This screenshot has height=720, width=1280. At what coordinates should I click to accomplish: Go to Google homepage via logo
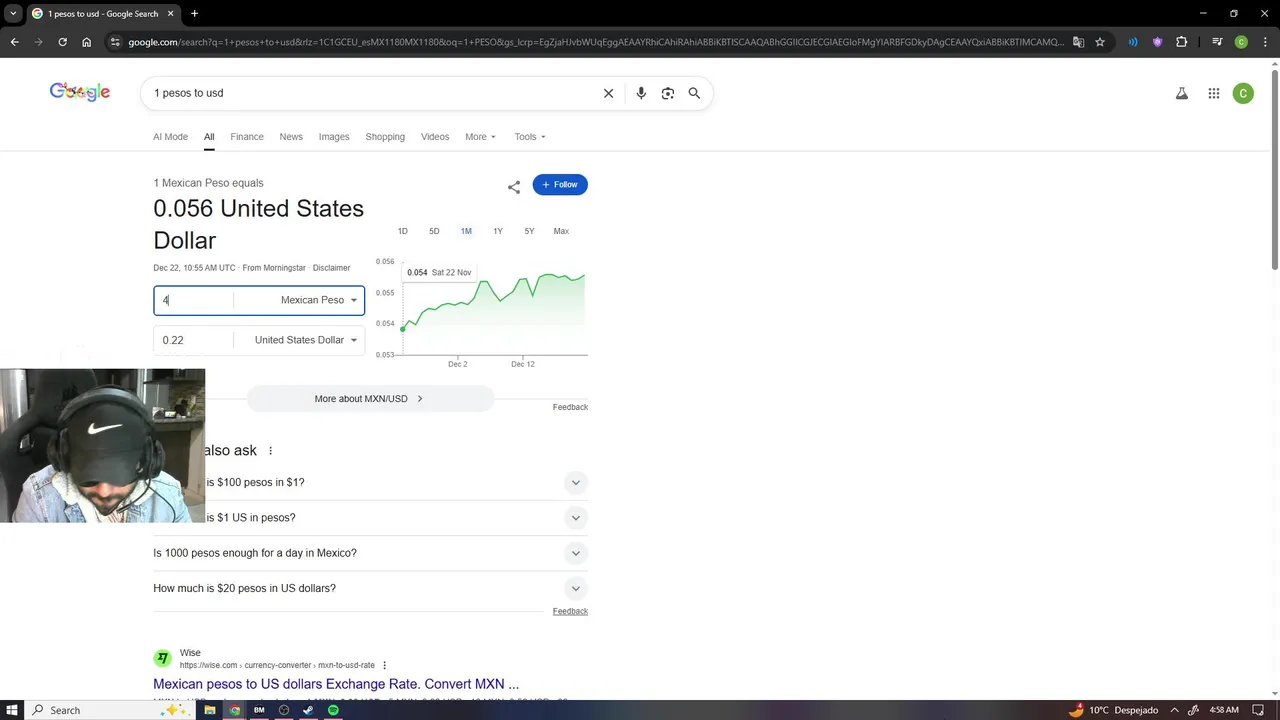pyautogui.click(x=80, y=92)
